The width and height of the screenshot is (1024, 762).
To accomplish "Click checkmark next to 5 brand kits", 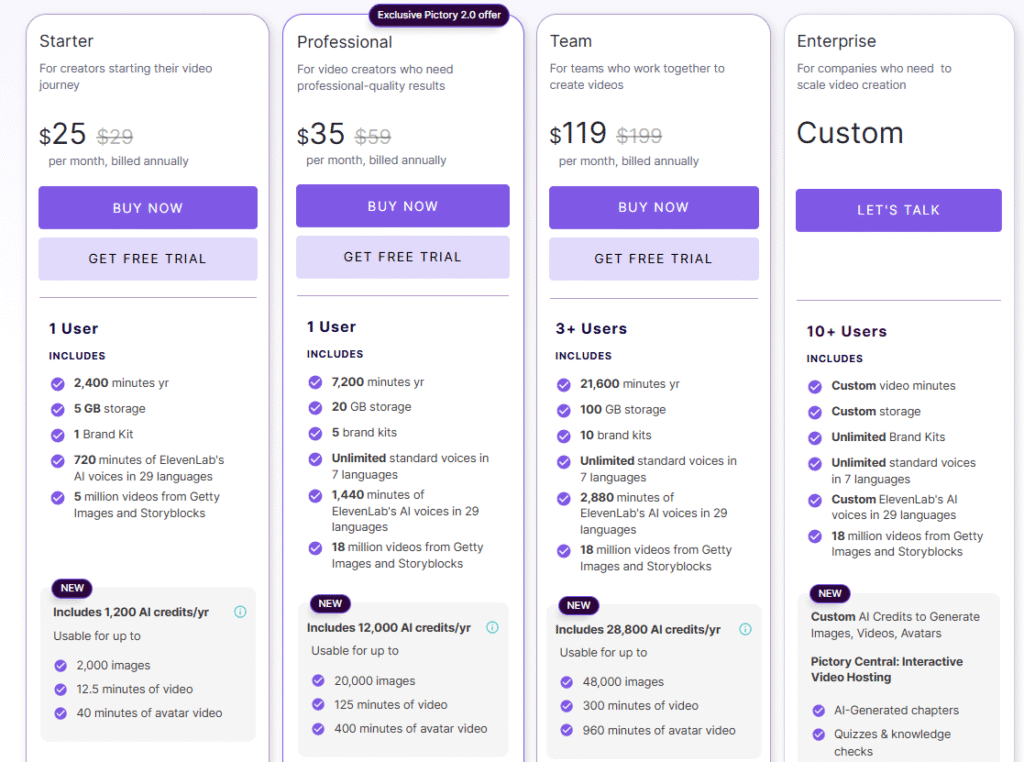I will [315, 433].
